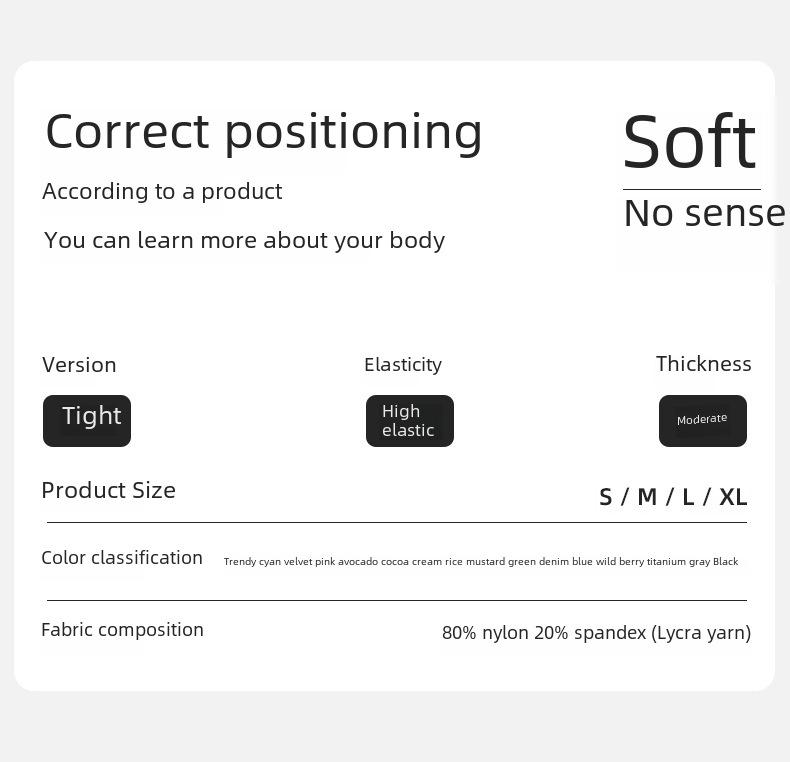Select the Correct positioning heading
The height and width of the screenshot is (762, 790).
[x=264, y=133]
